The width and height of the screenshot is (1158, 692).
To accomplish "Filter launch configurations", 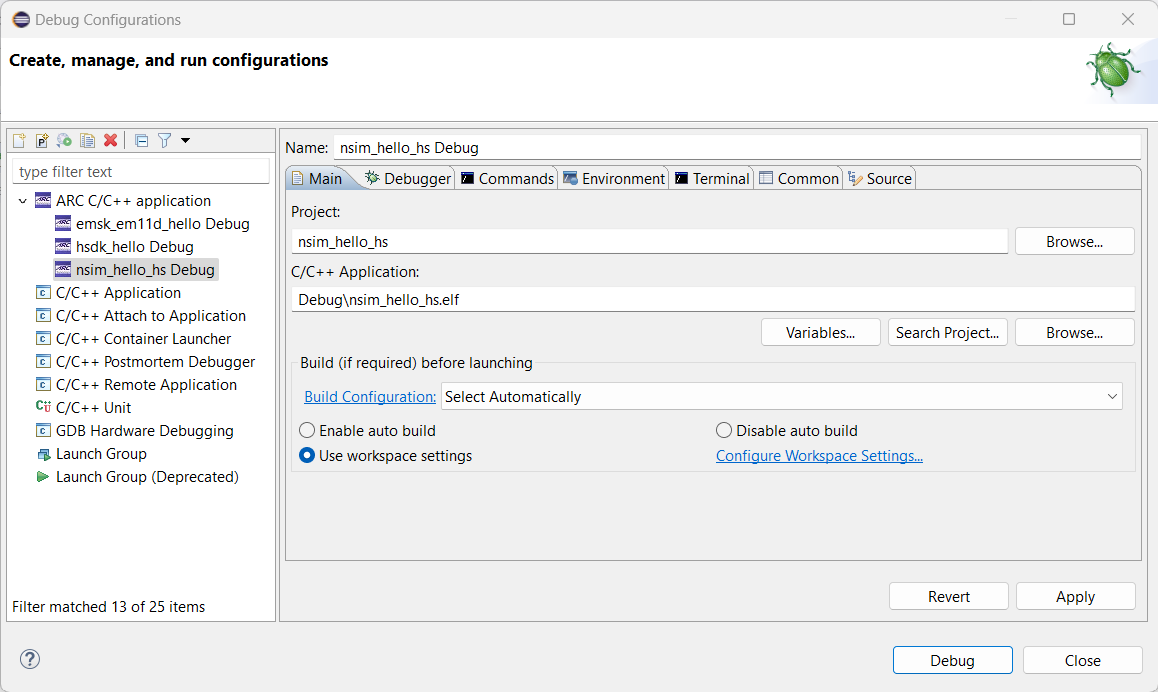I will coord(163,140).
